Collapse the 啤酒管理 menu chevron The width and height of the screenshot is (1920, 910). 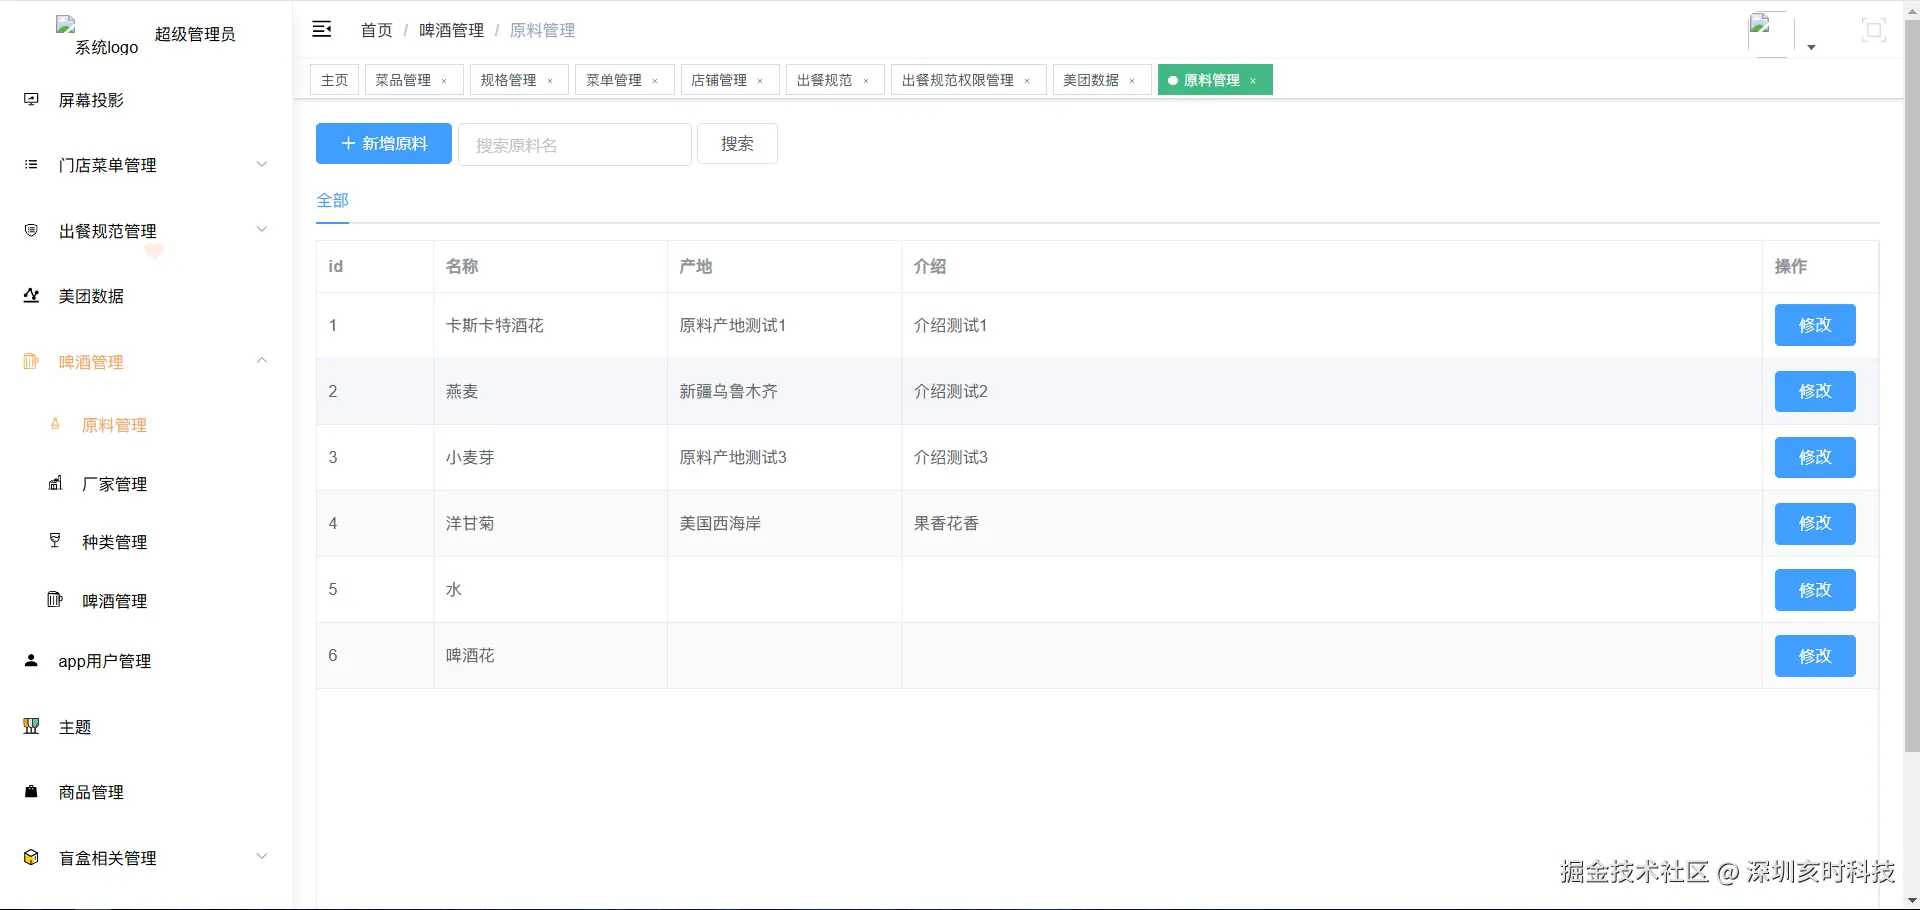[262, 360]
